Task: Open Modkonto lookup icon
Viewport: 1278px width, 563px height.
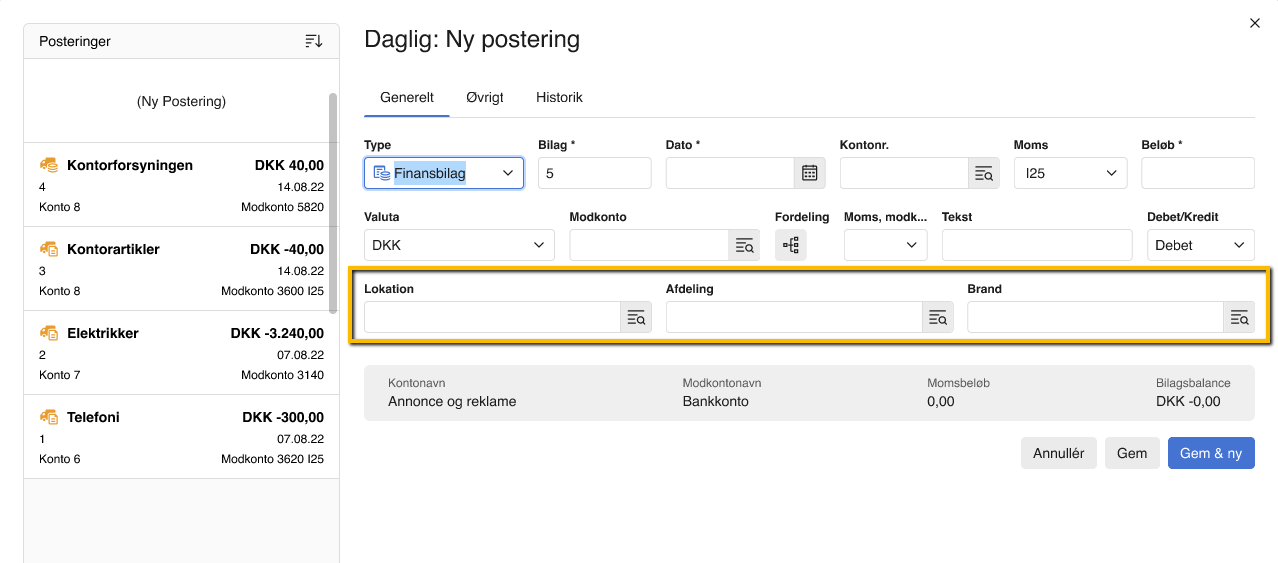Action: coord(744,245)
